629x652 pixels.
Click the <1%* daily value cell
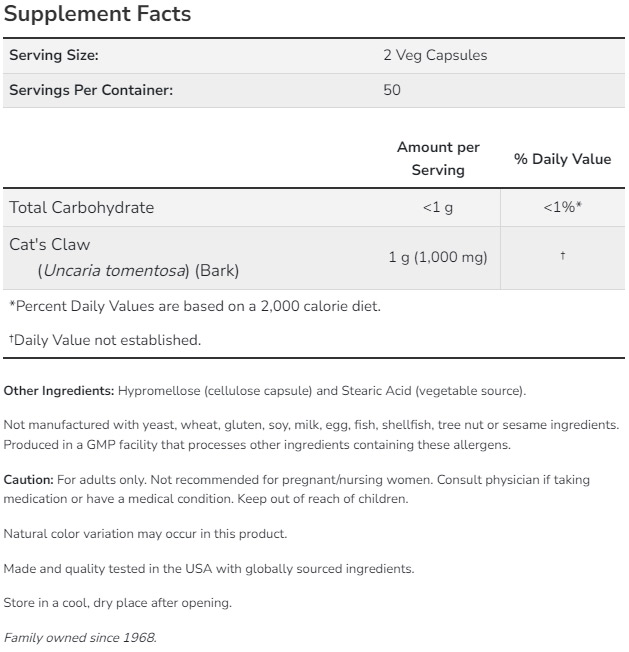(562, 207)
